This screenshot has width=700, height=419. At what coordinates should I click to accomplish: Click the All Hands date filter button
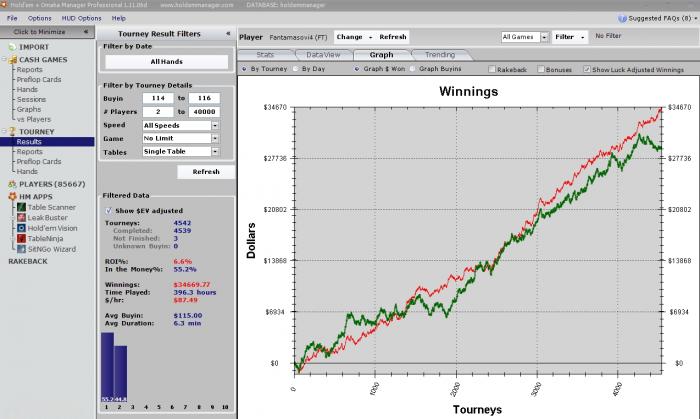point(167,62)
